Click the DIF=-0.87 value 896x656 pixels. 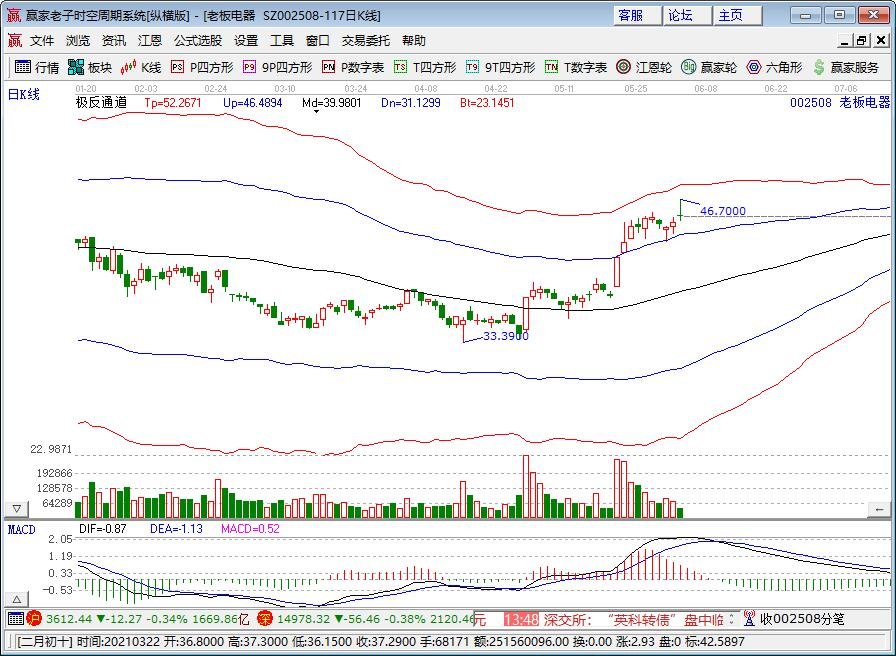[x=103, y=529]
